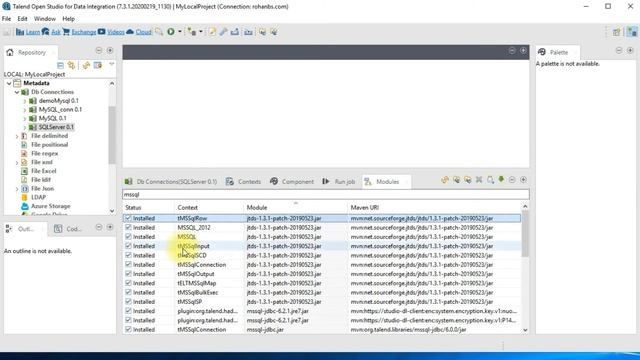640x360 pixels.
Task: Minimize the Modules panel
Action: pyautogui.click(x=512, y=180)
